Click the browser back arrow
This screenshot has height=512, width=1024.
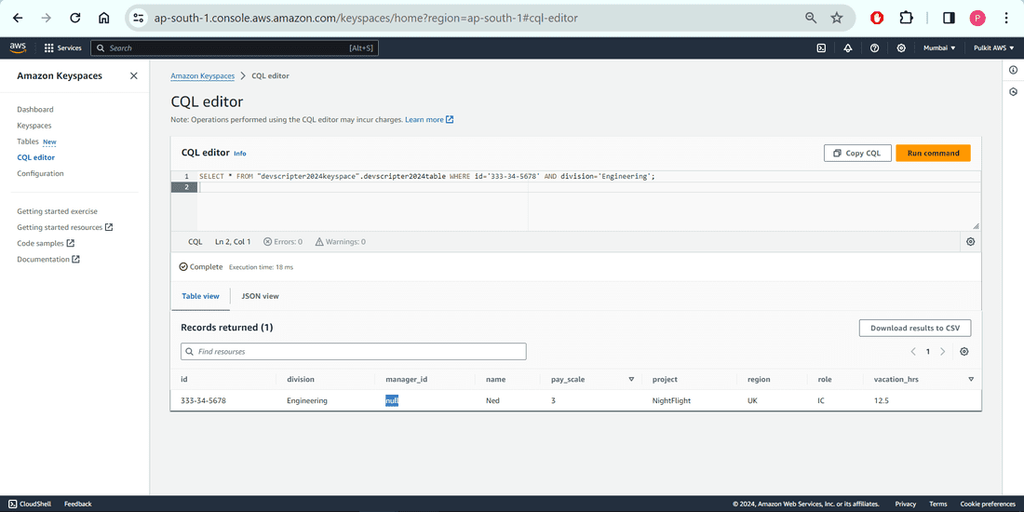coord(18,18)
